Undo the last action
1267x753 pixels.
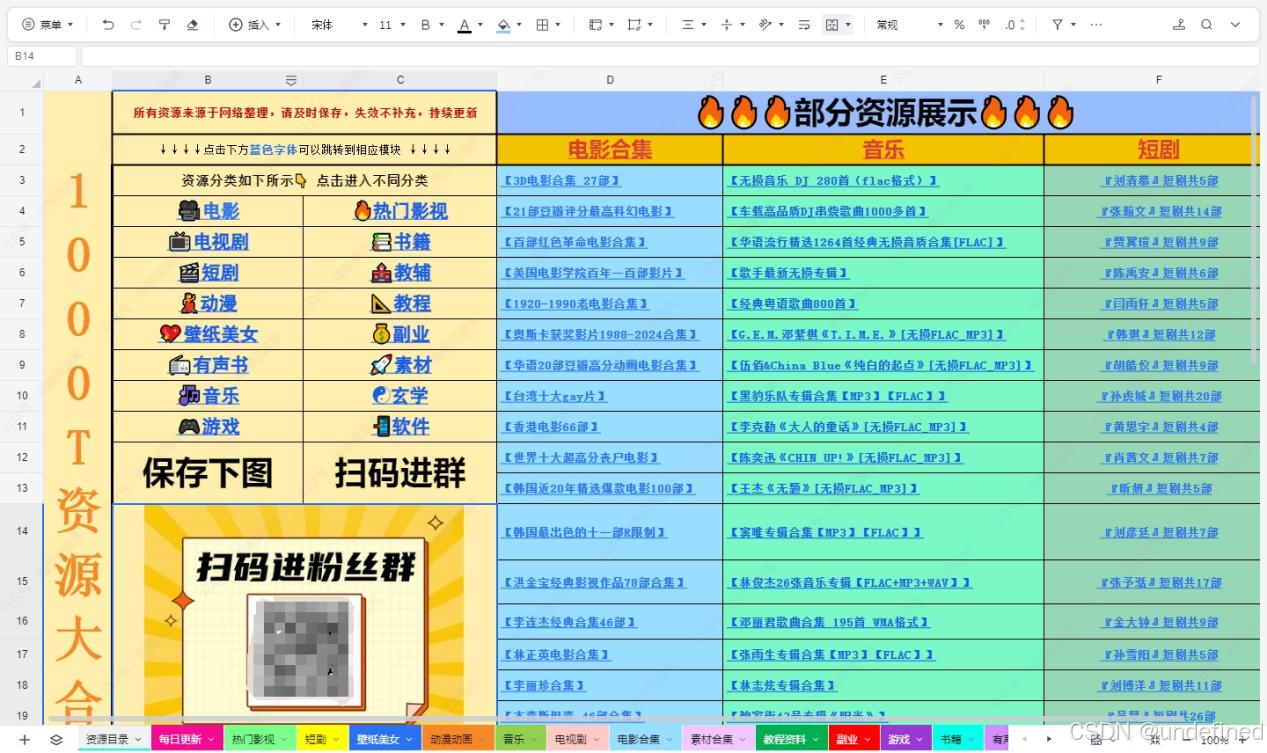108,24
